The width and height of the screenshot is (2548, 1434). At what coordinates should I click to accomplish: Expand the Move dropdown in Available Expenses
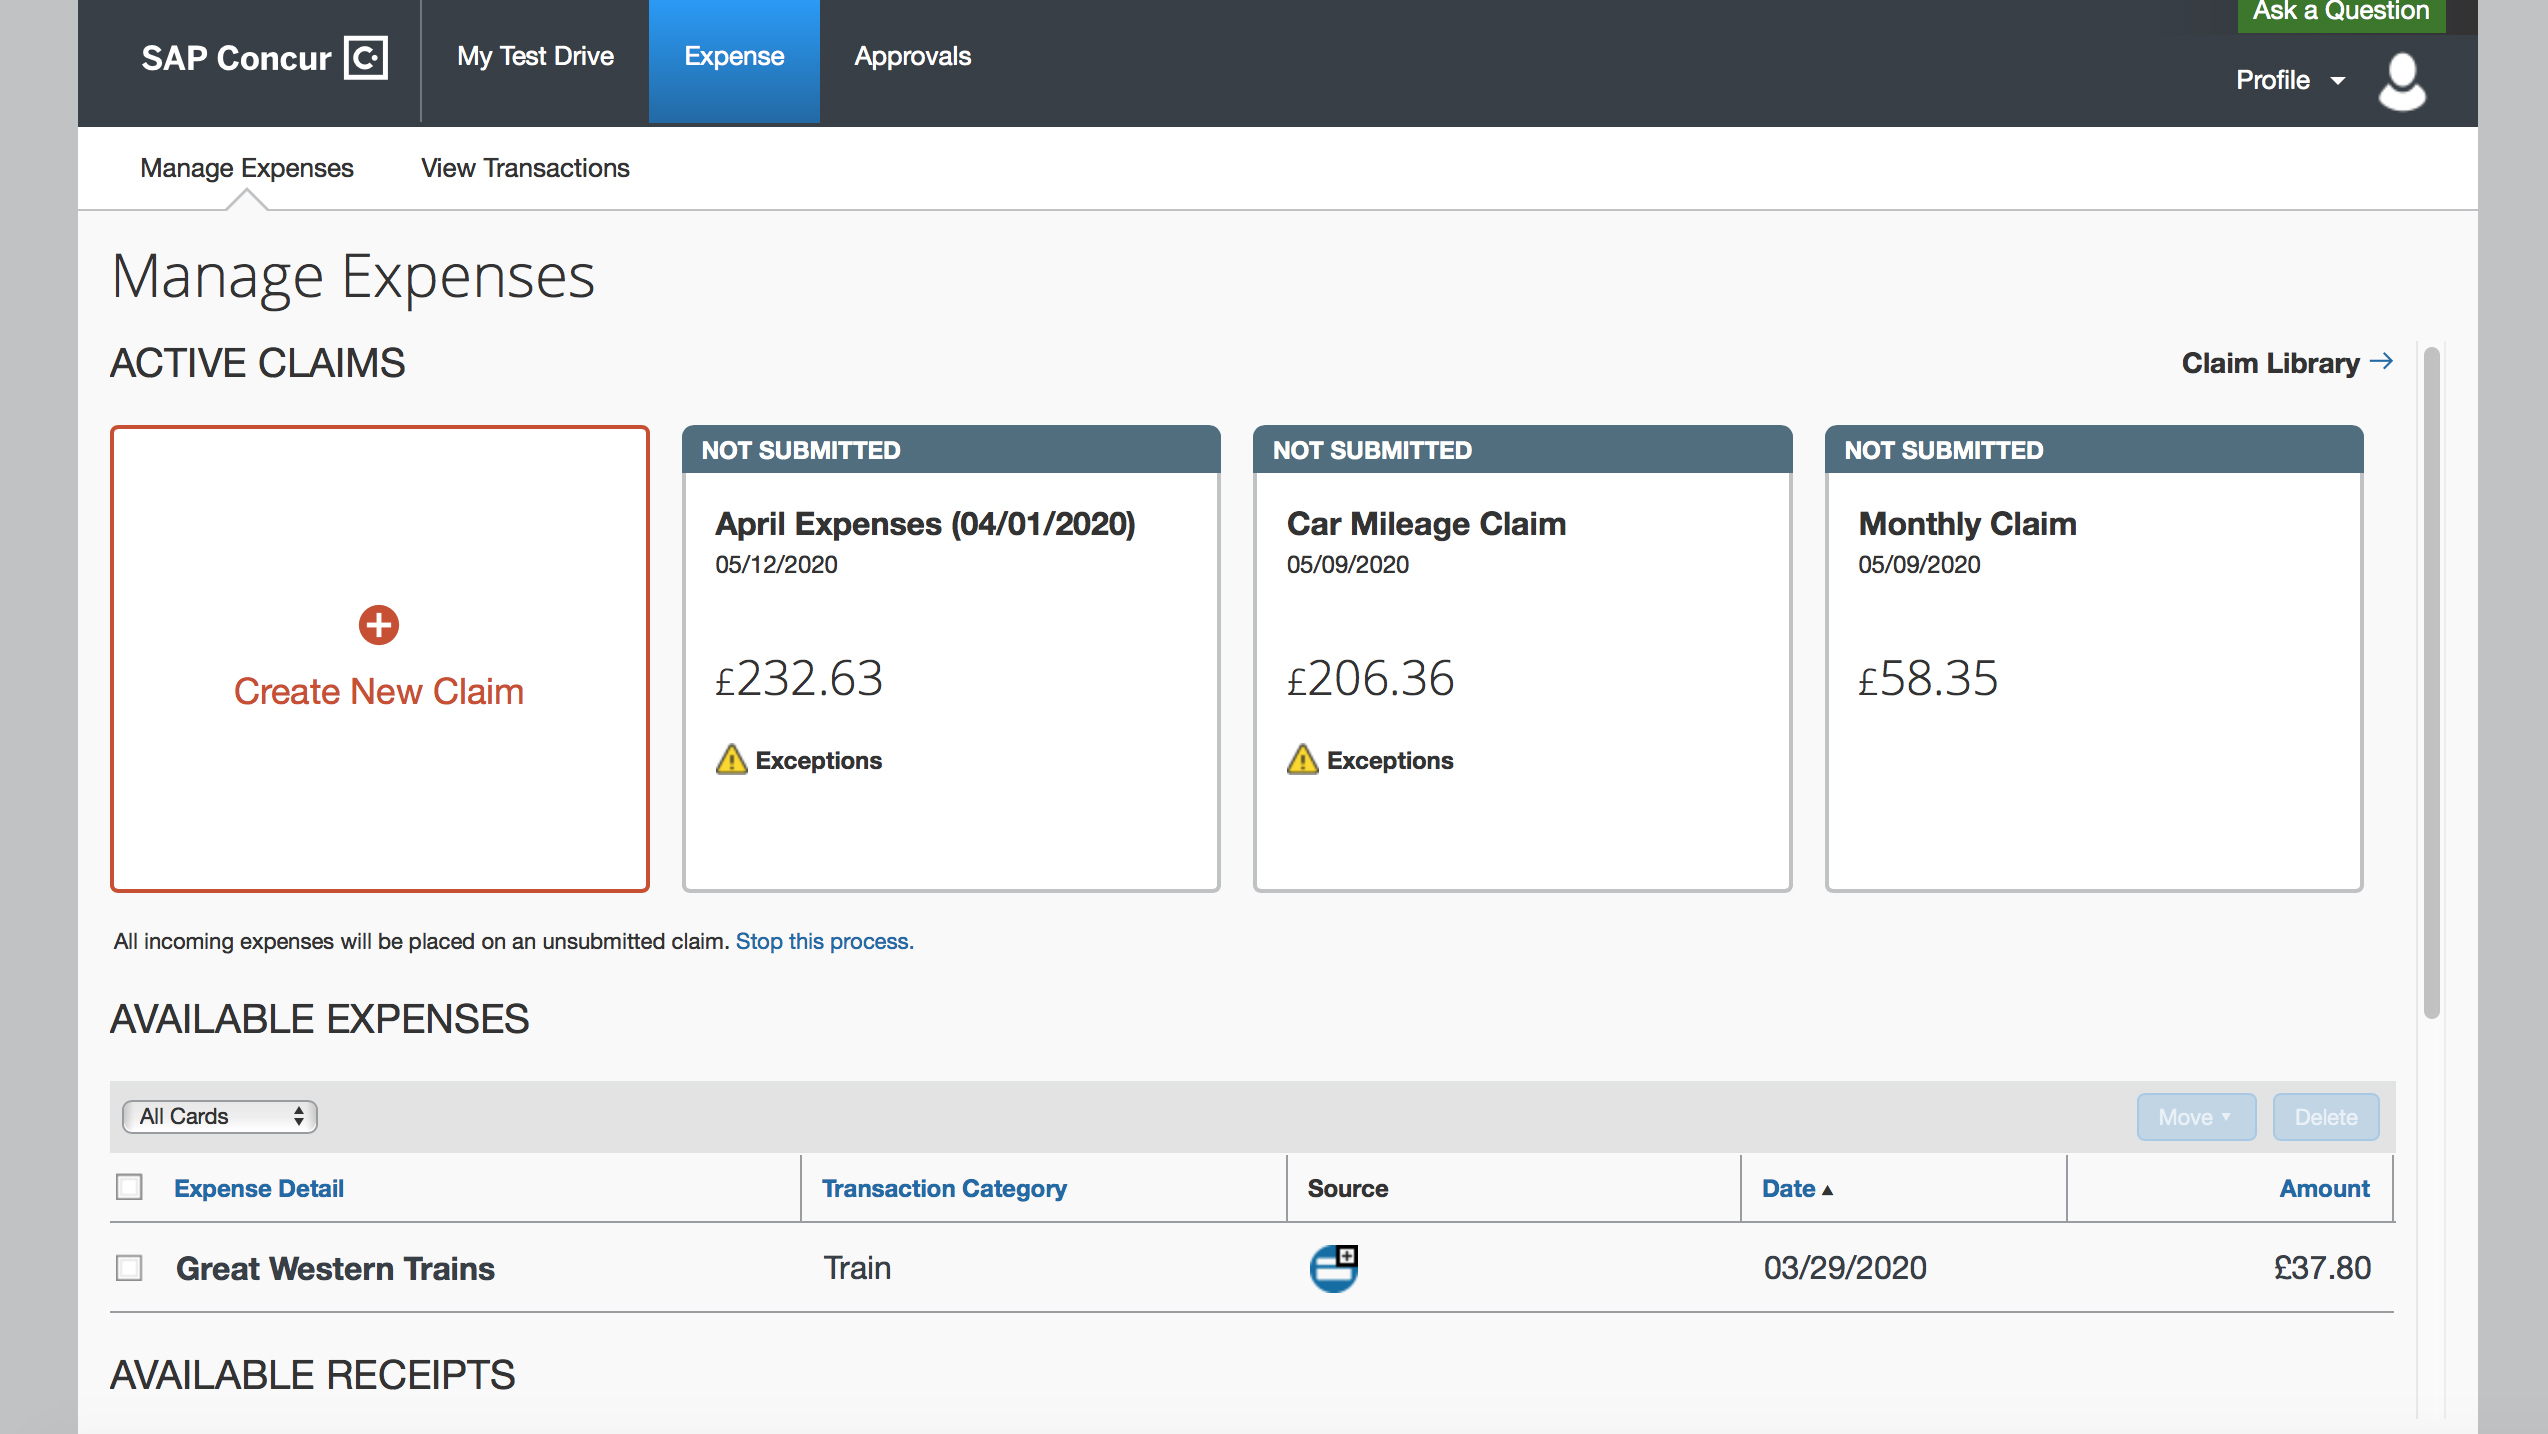(x=2191, y=1115)
